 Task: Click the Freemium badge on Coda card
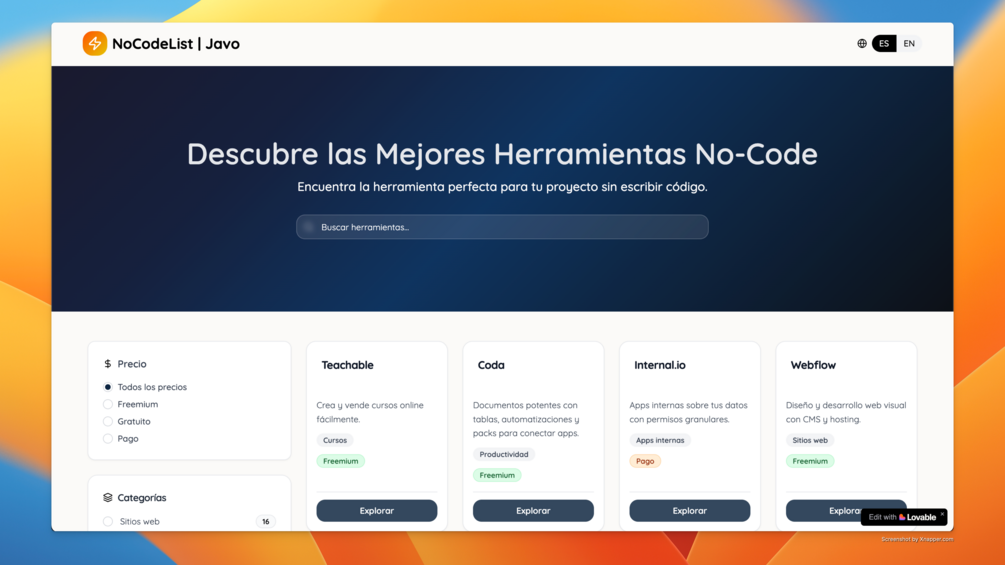pos(497,475)
